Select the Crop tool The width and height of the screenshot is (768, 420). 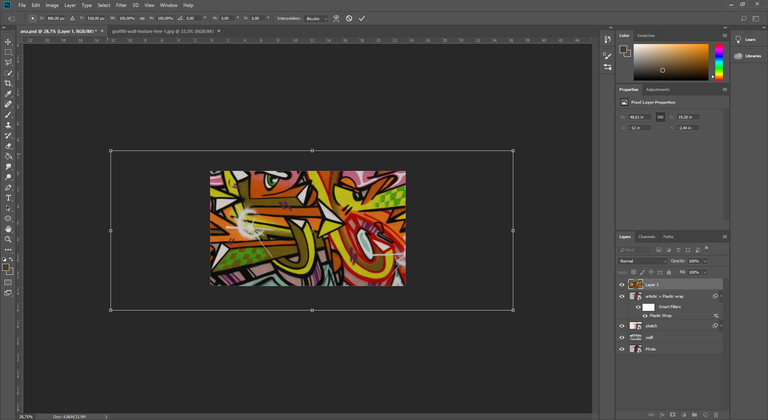pos(8,83)
